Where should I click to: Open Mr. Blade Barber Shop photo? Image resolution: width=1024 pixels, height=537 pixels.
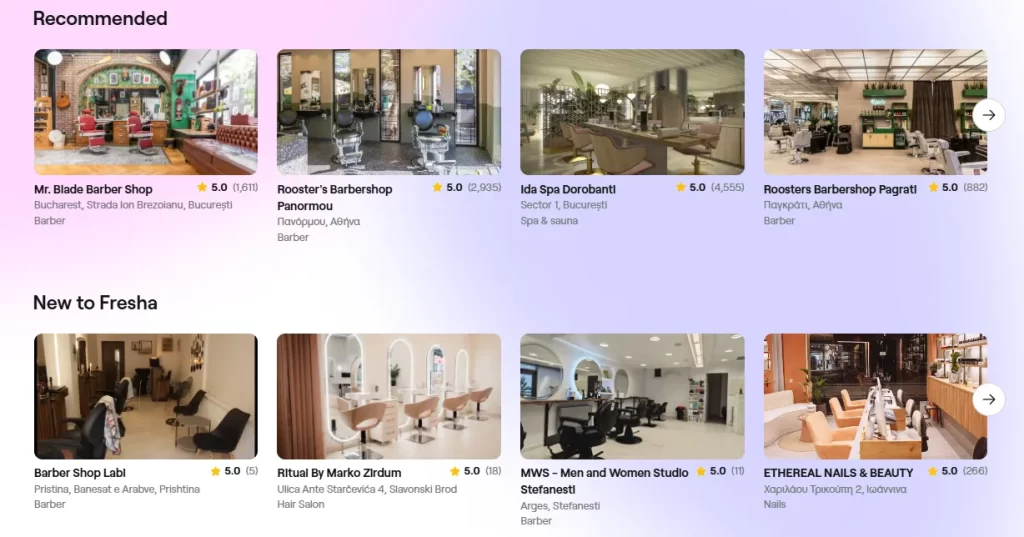(x=146, y=112)
